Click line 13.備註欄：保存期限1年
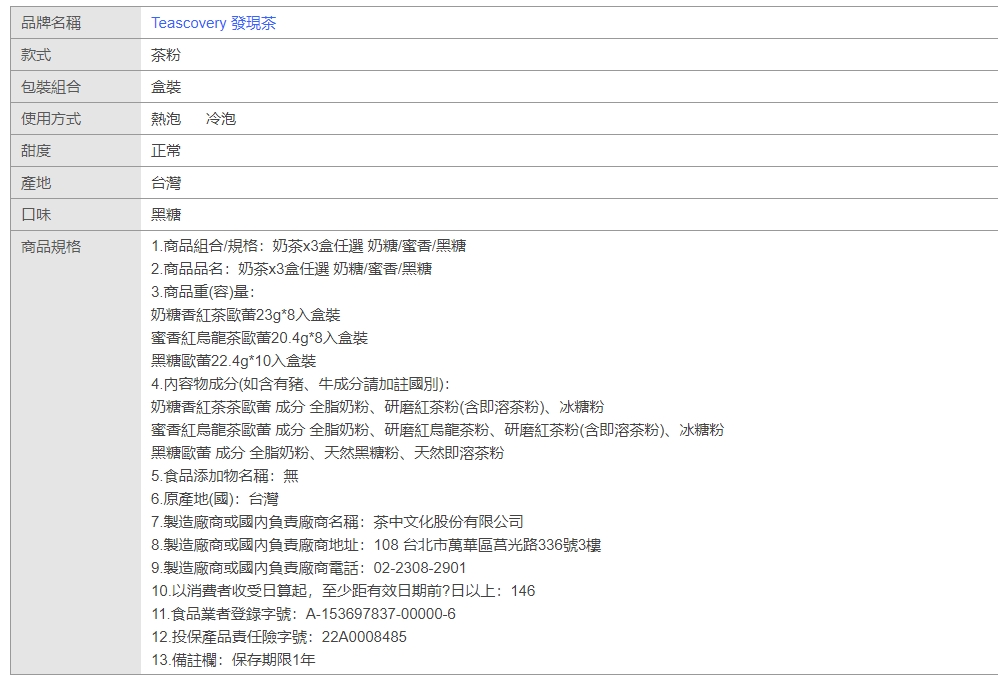Screen dimensions: 998x680 [233, 660]
